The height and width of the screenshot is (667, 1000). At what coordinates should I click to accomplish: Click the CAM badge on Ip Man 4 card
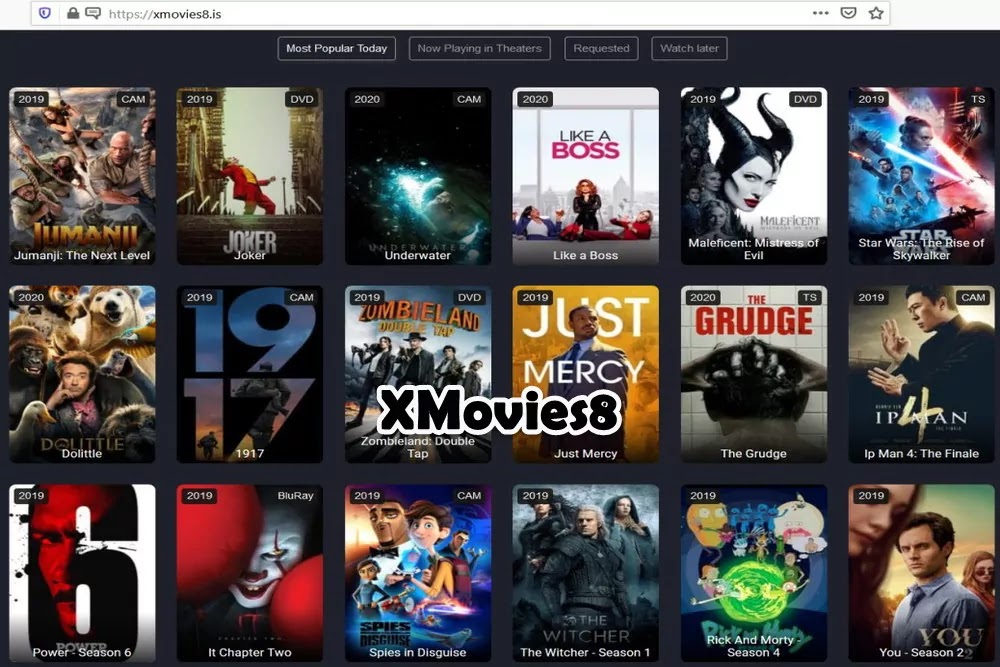click(x=973, y=297)
